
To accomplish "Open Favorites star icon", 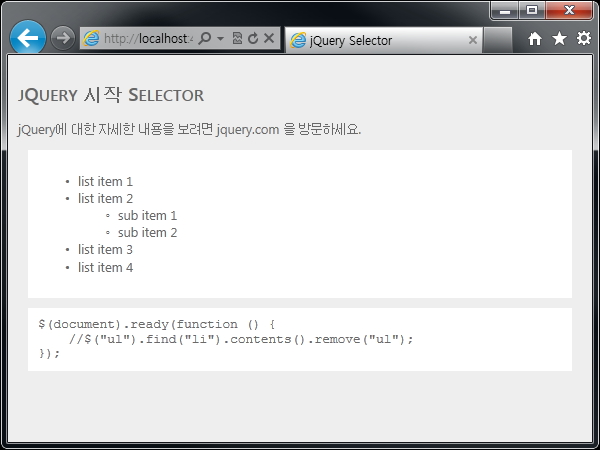I will 559,38.
